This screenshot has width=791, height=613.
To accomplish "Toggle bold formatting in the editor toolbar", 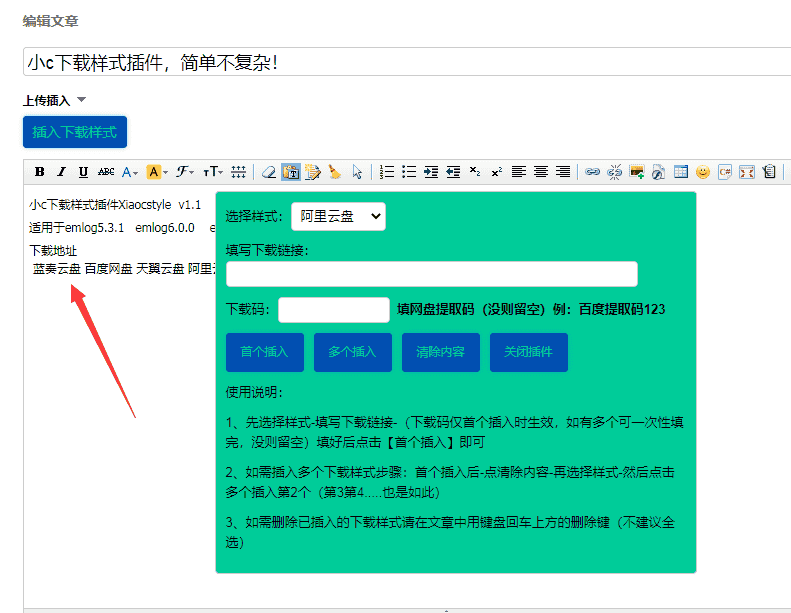I will point(39,172).
